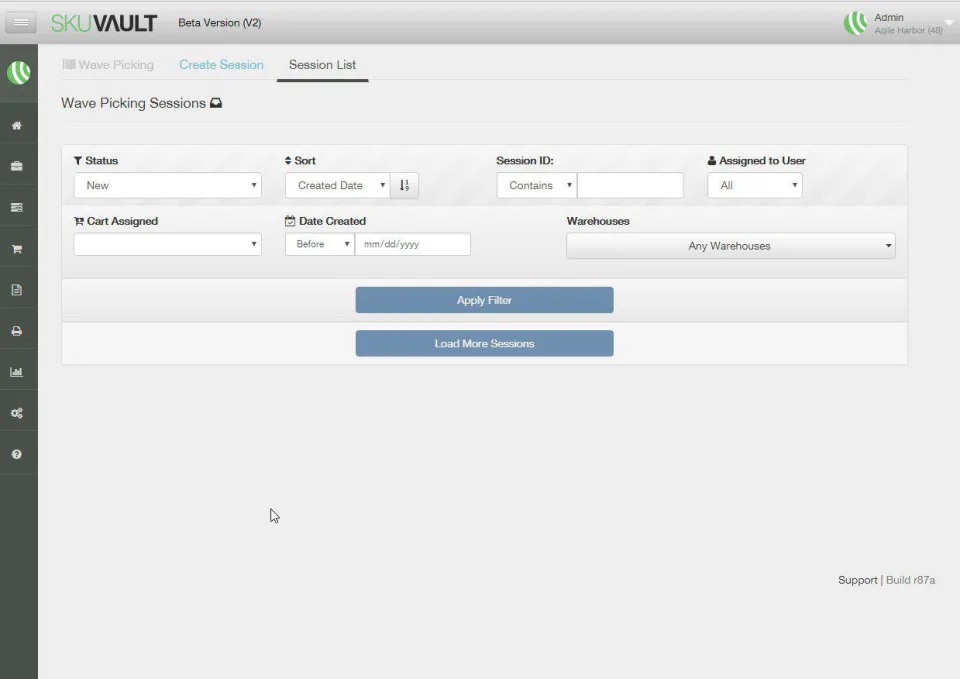Select the Session List tab
This screenshot has height=679, width=960.
coord(322,64)
